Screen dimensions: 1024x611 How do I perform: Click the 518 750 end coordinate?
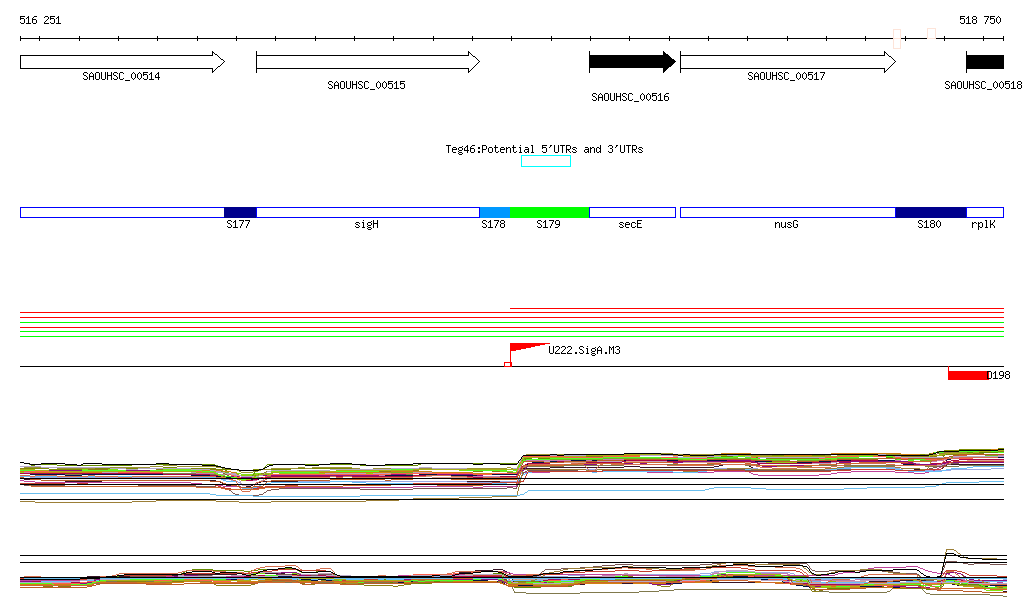[x=980, y=20]
